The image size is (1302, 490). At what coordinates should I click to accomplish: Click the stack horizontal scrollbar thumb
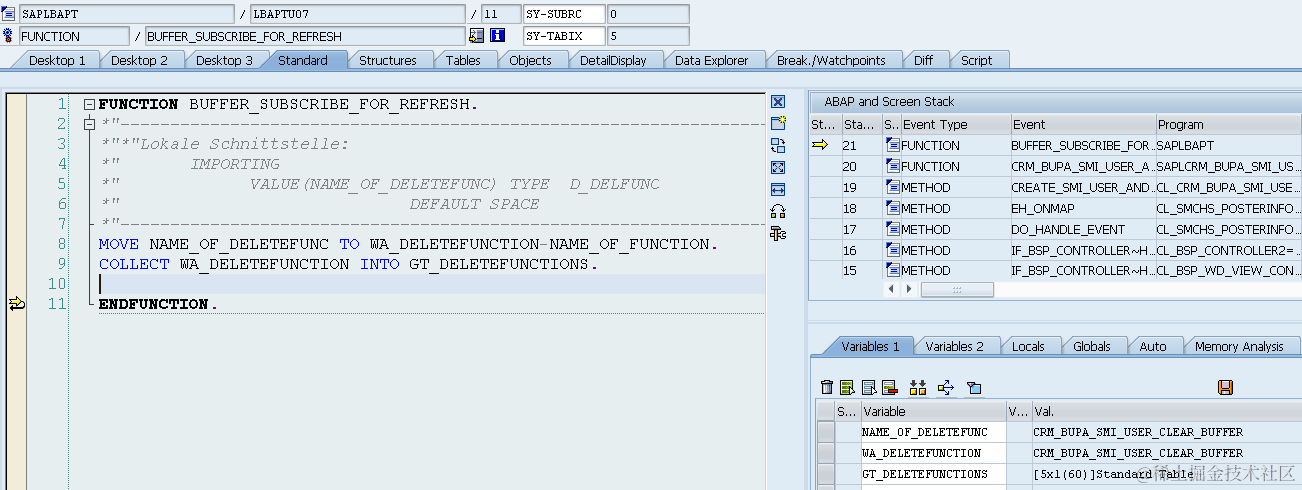[957, 289]
